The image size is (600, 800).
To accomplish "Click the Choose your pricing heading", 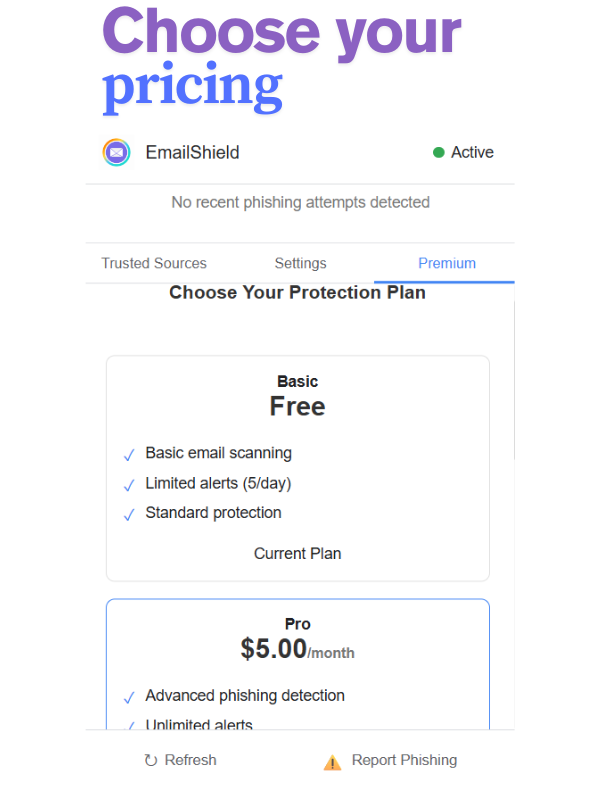I will tap(282, 59).
